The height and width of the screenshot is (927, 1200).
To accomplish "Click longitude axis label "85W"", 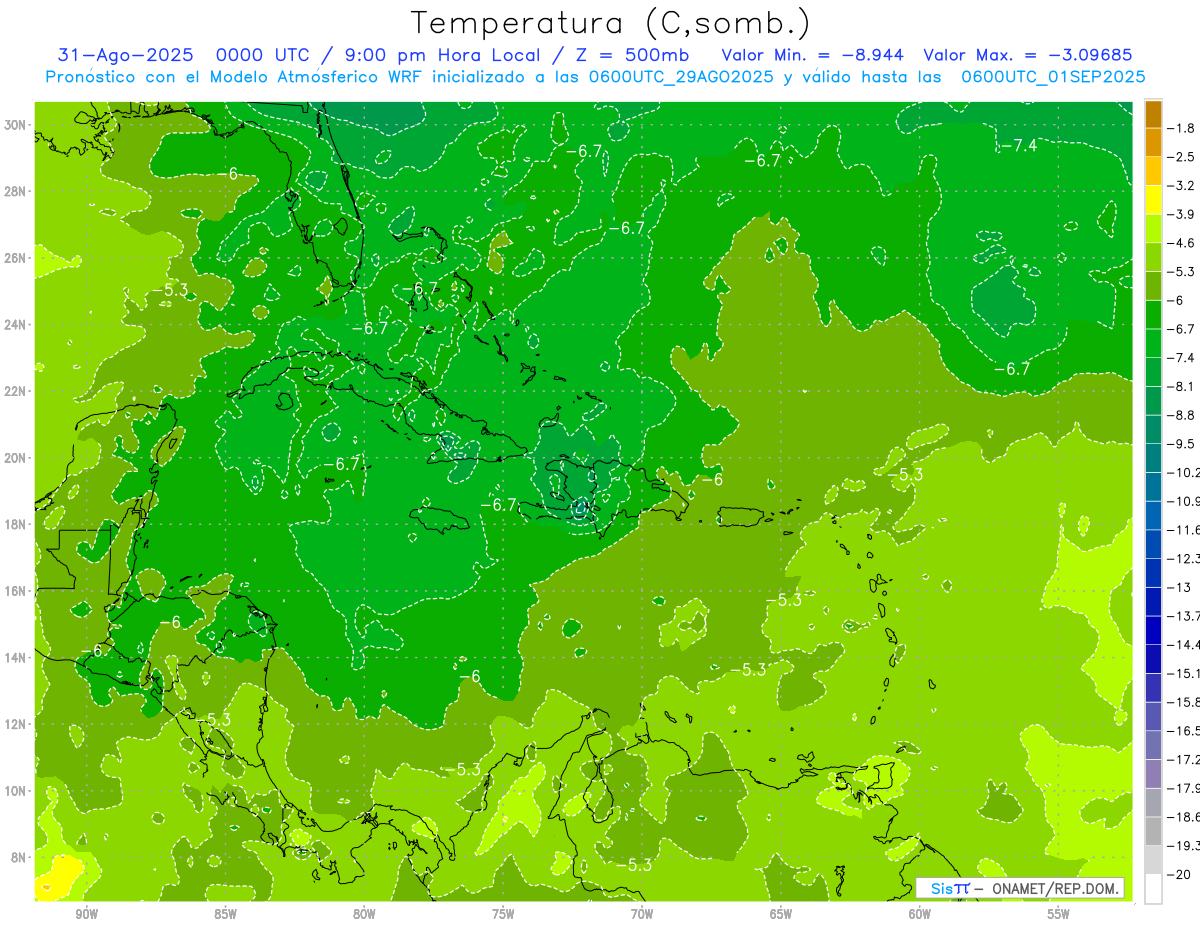I will (226, 914).
